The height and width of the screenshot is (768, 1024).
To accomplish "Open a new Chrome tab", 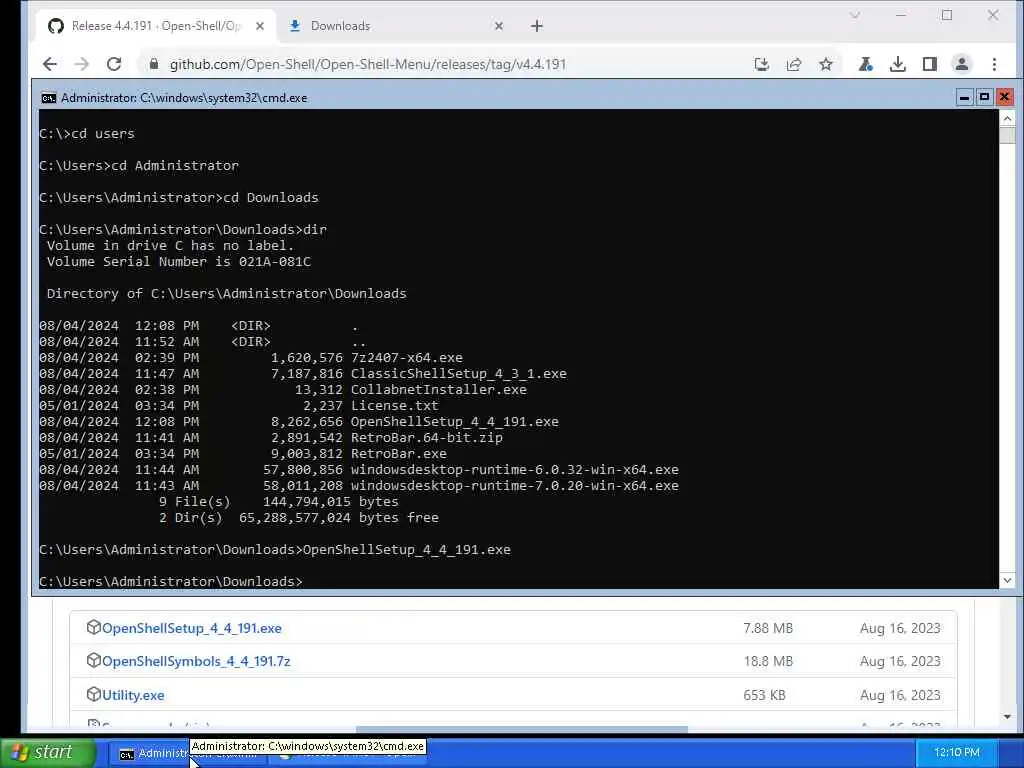I will (537, 26).
